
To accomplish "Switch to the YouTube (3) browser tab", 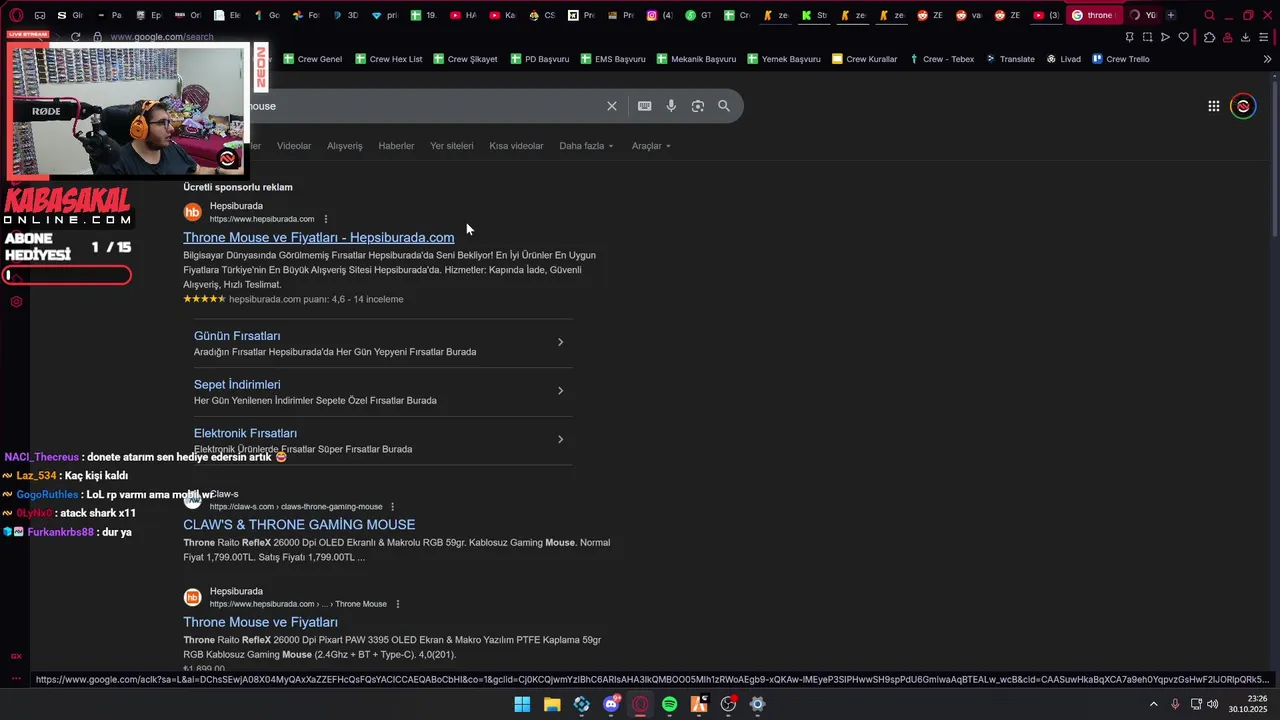I will [1045, 15].
